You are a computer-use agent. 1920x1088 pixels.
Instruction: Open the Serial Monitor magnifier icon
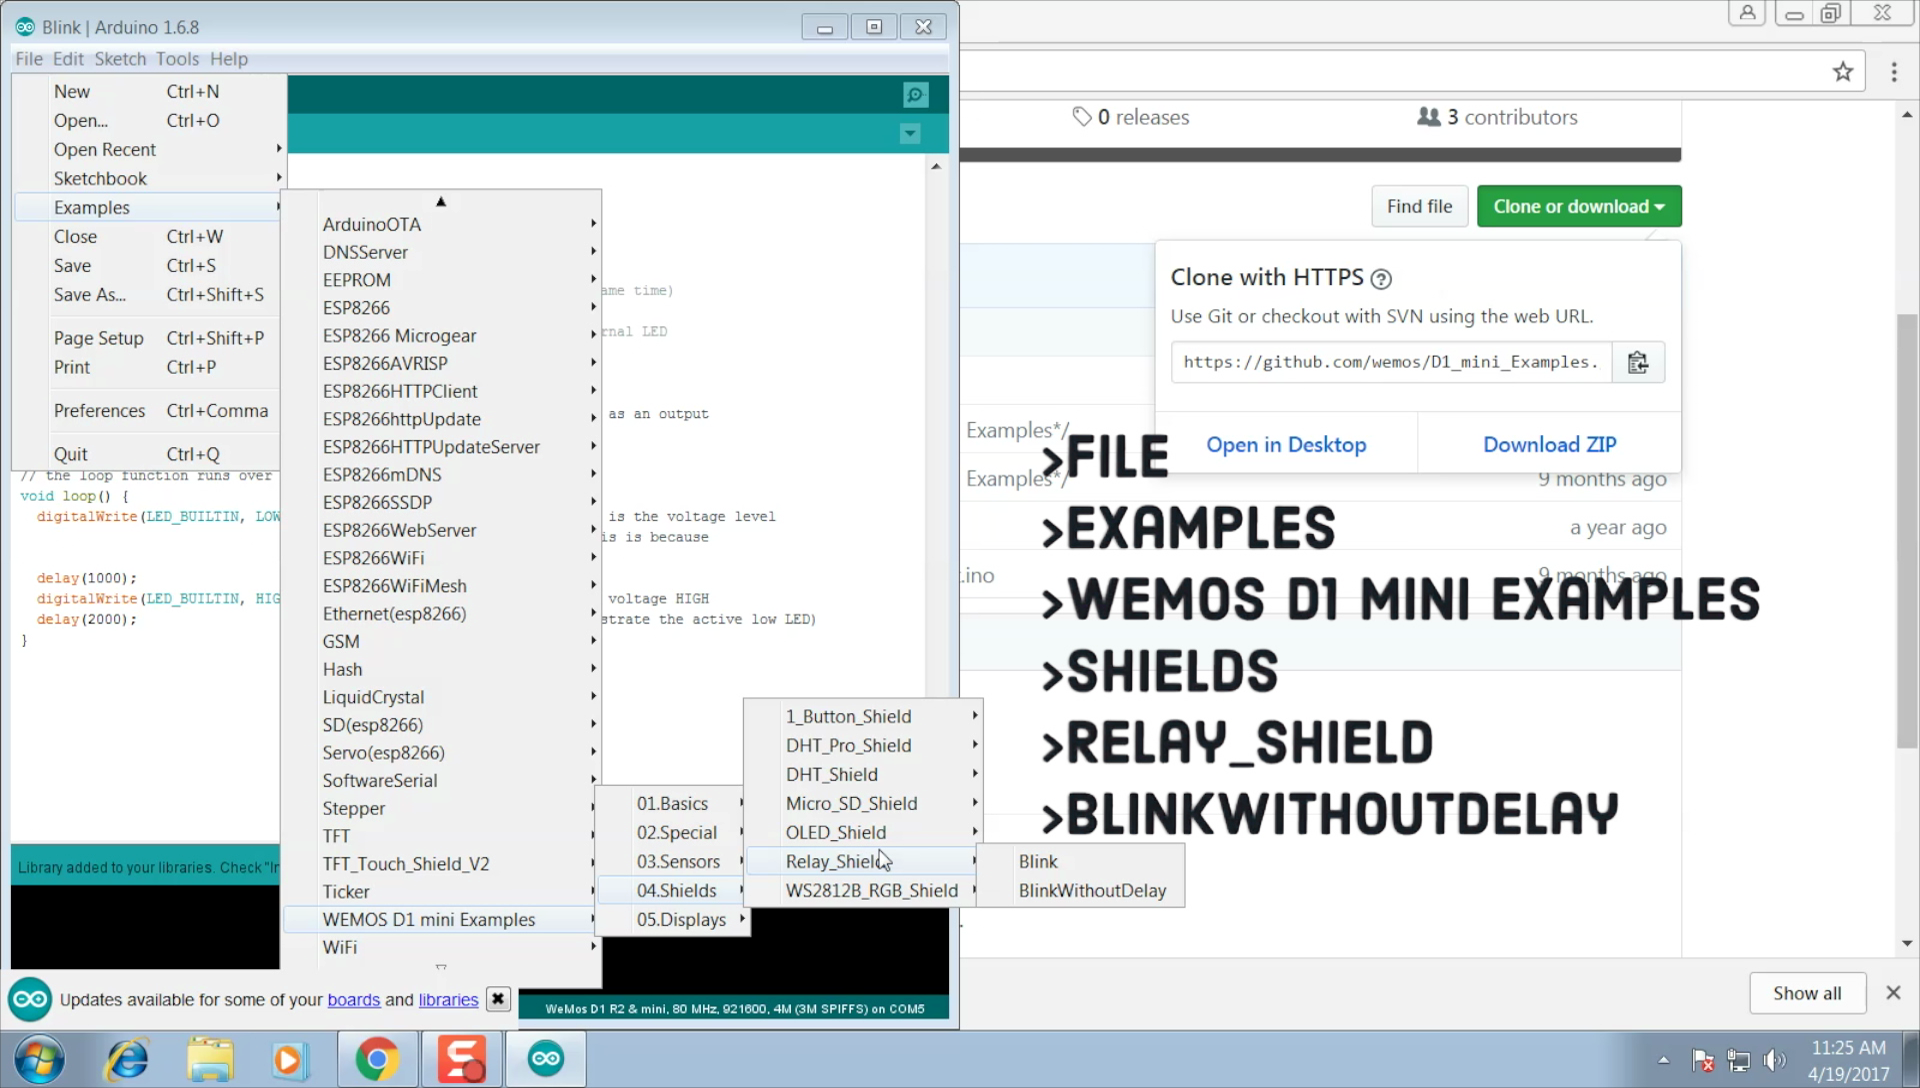pos(915,95)
